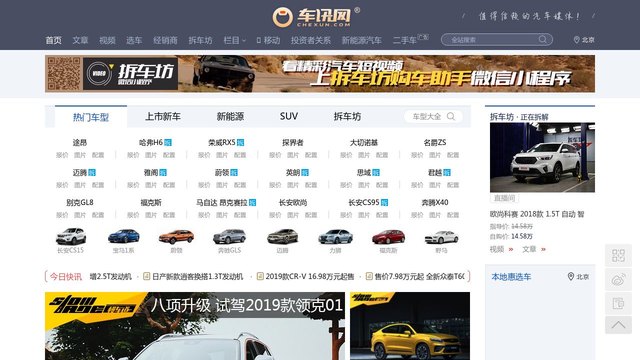The height and width of the screenshot is (360, 640).
Task: Expand the 栏目 dropdown in navigation
Action: [x=234, y=40]
